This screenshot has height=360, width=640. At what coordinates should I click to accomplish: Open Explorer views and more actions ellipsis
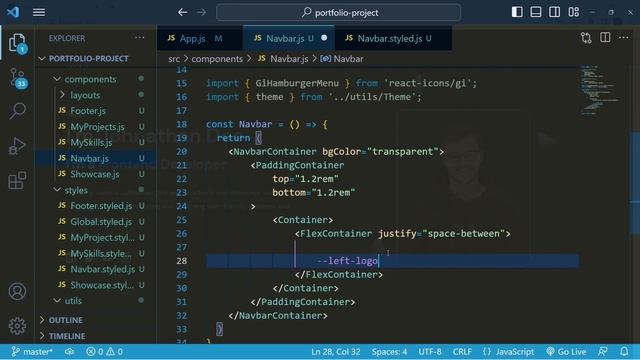click(x=140, y=38)
